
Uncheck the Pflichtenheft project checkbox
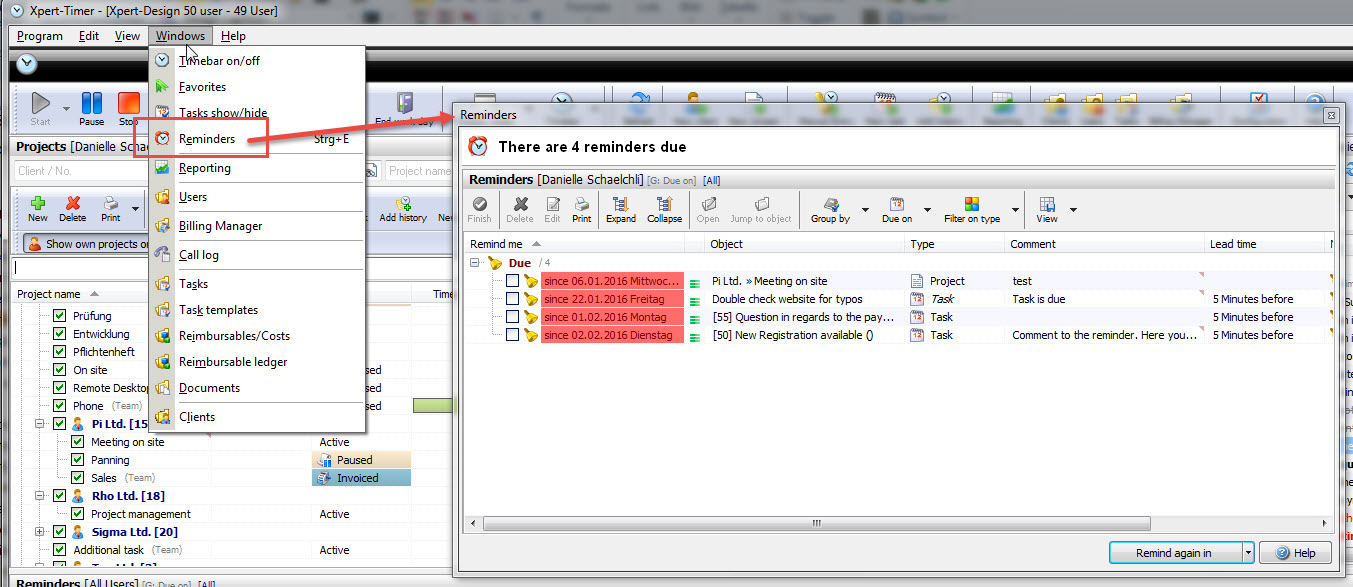coord(59,352)
